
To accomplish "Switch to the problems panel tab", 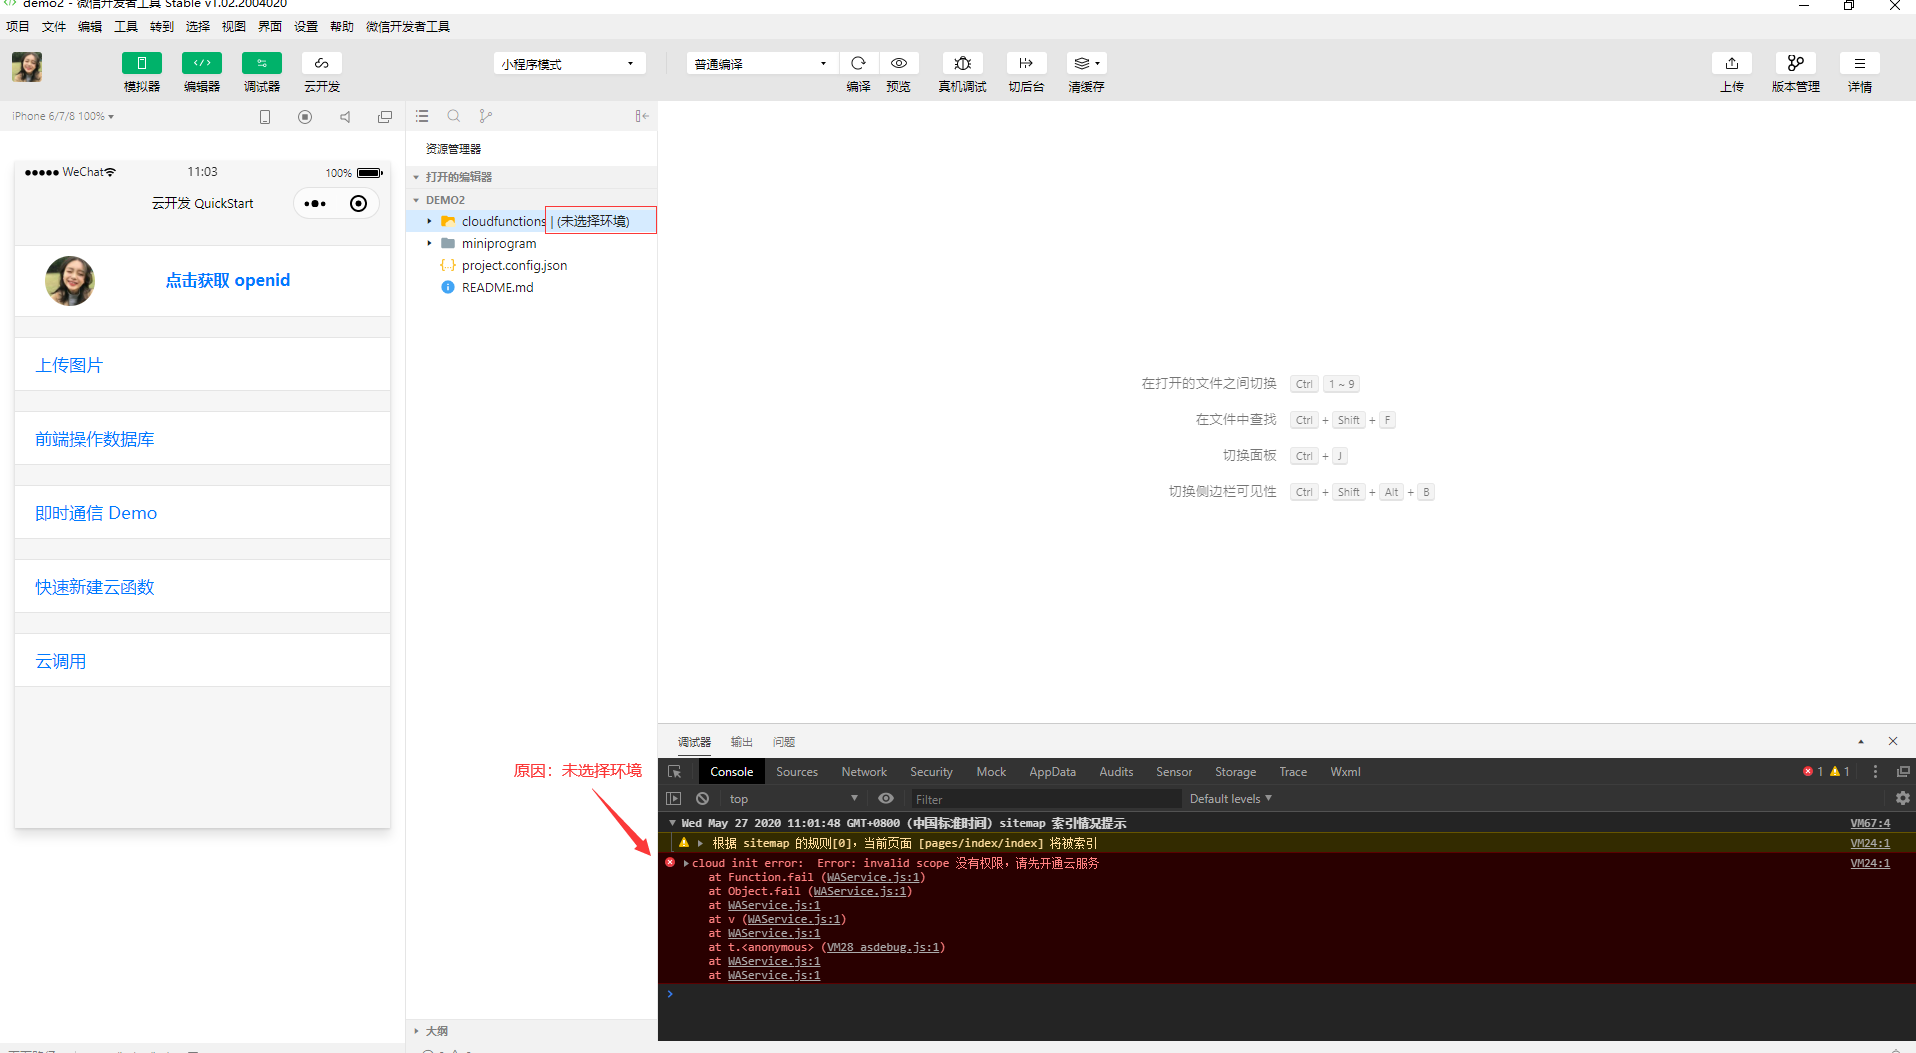I will 783,742.
